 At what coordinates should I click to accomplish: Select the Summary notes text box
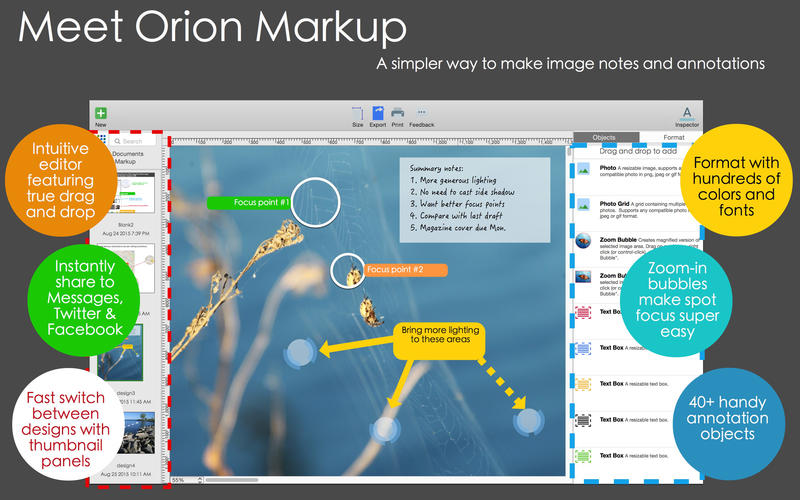coord(474,199)
